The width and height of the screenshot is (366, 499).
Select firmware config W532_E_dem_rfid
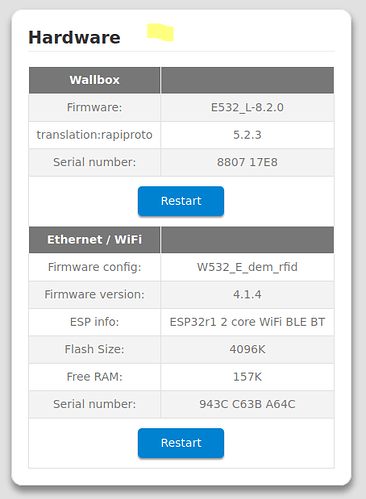click(247, 267)
